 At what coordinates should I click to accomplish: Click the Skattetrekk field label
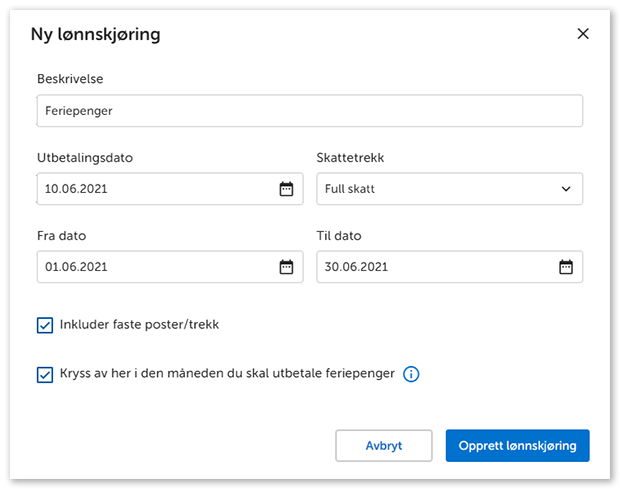pyautogui.click(x=350, y=158)
